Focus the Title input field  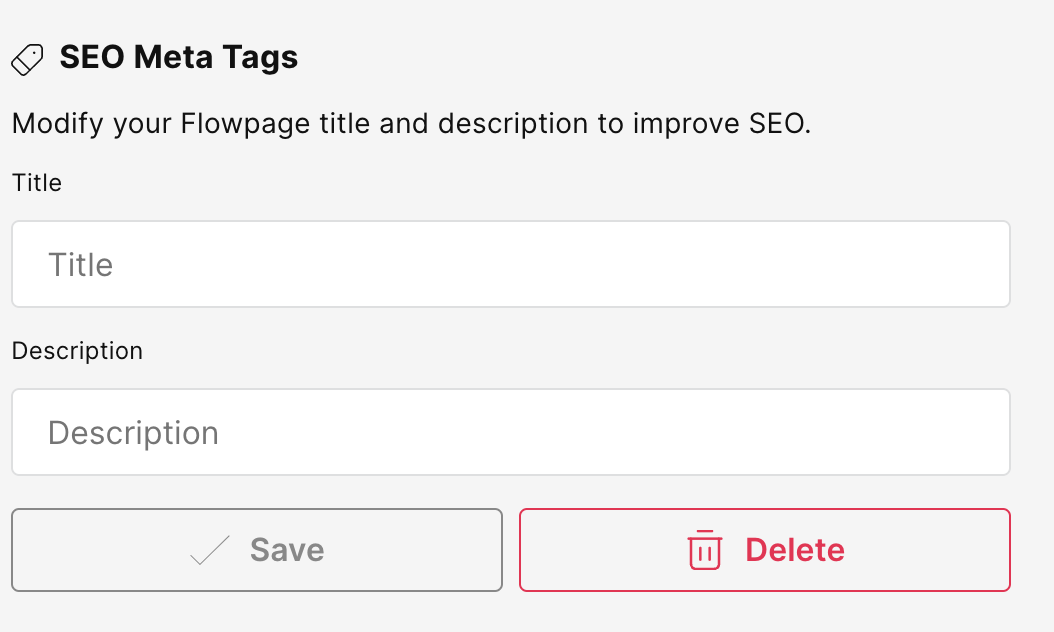511,264
